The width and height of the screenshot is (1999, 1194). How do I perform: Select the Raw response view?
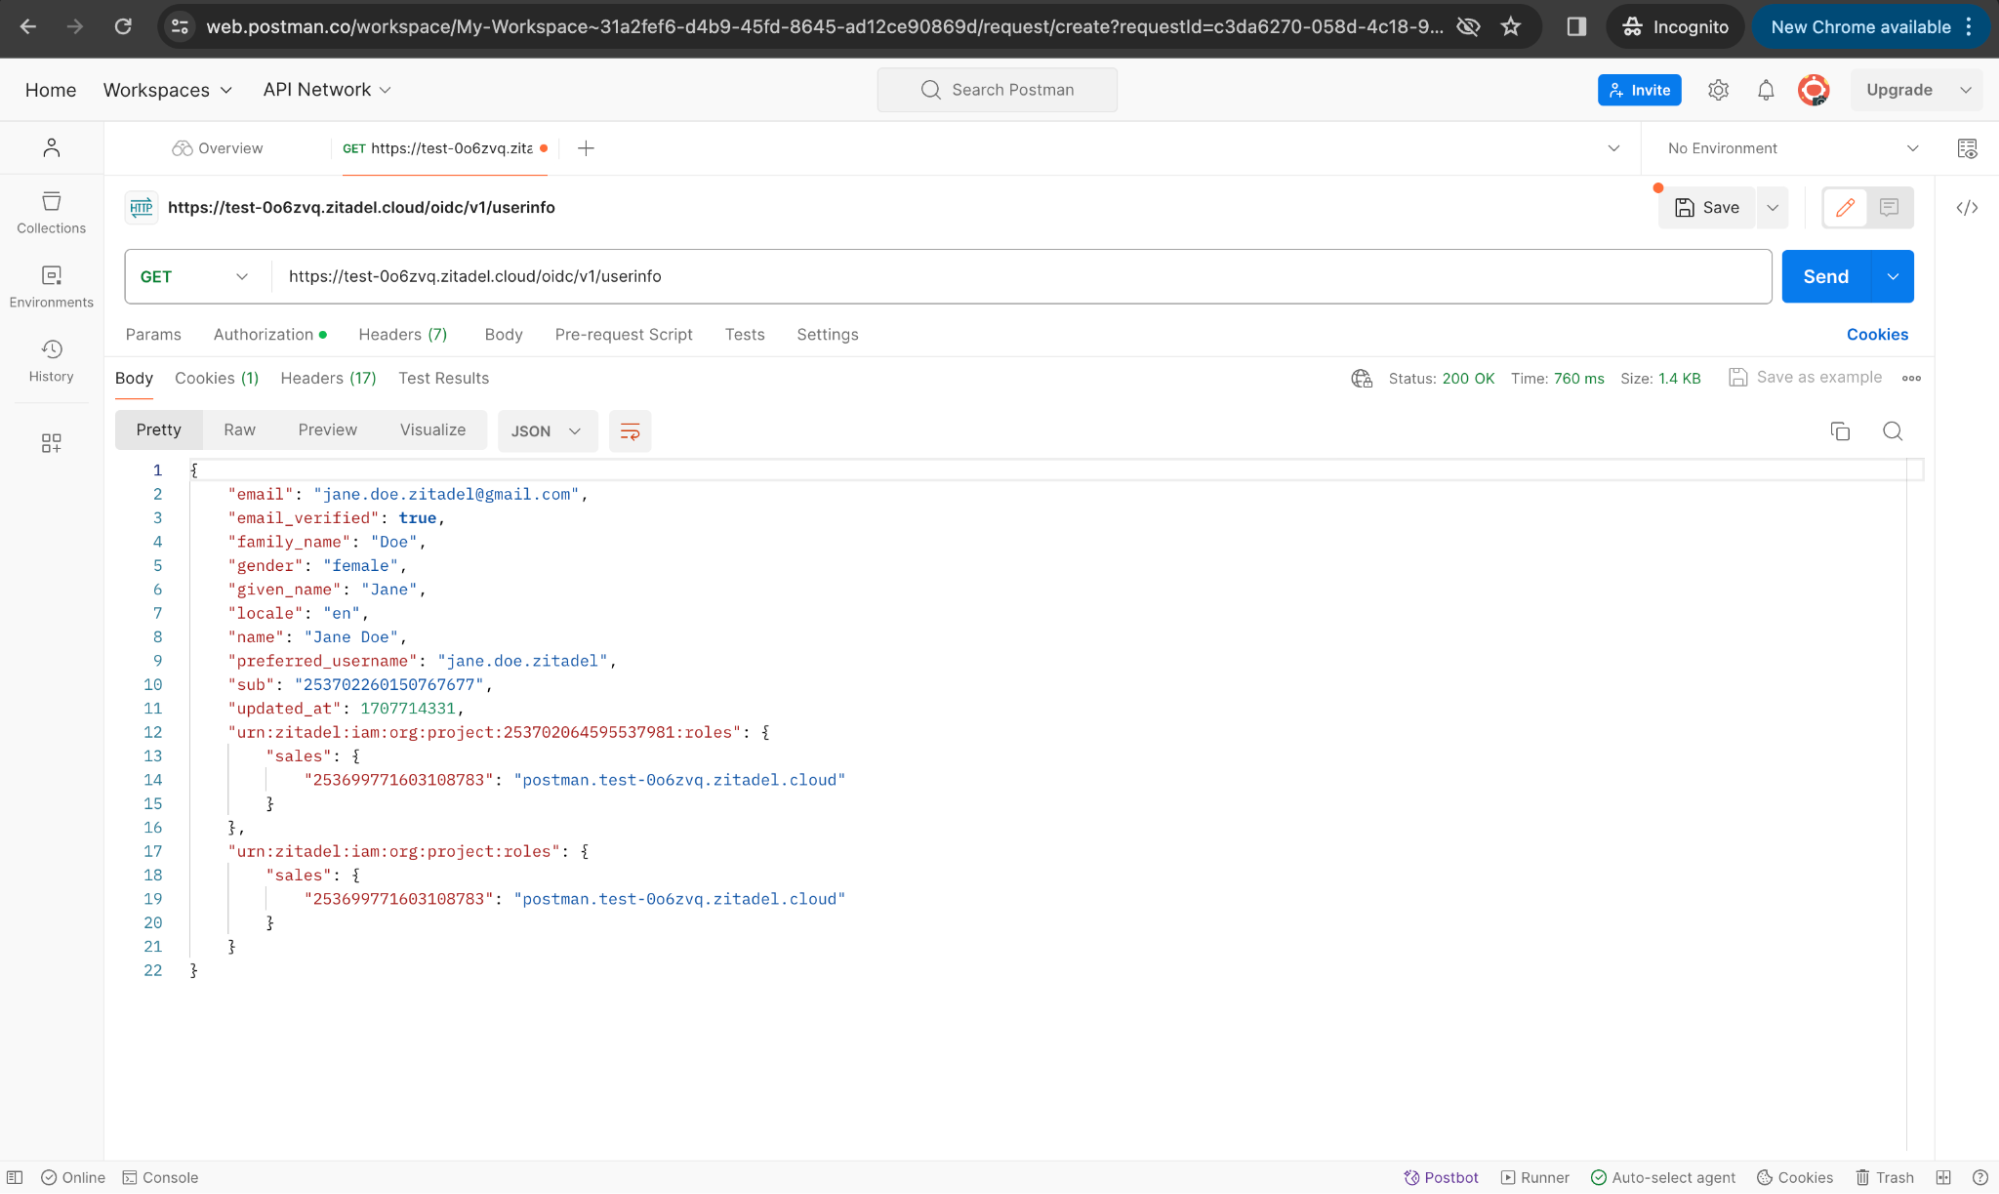coord(239,429)
